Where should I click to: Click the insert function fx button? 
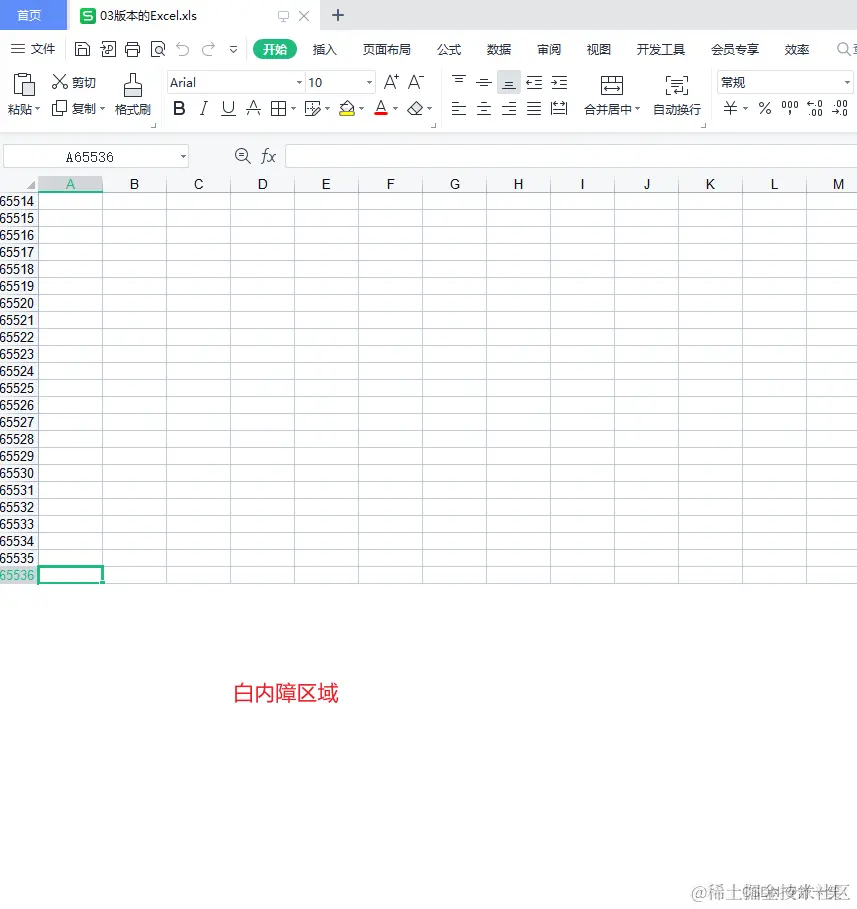[268, 156]
